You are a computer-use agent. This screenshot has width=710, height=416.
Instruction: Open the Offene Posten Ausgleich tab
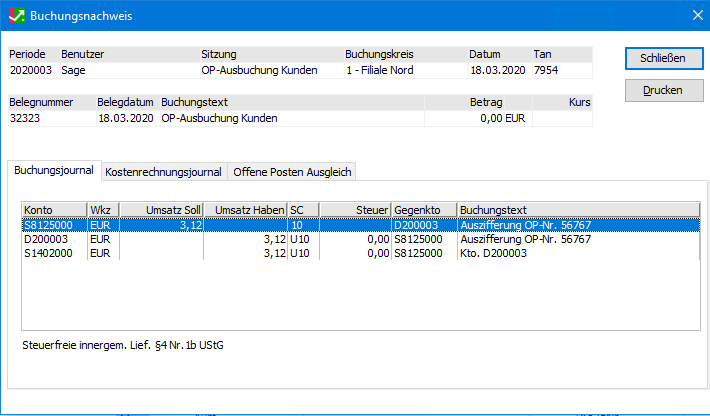point(292,172)
